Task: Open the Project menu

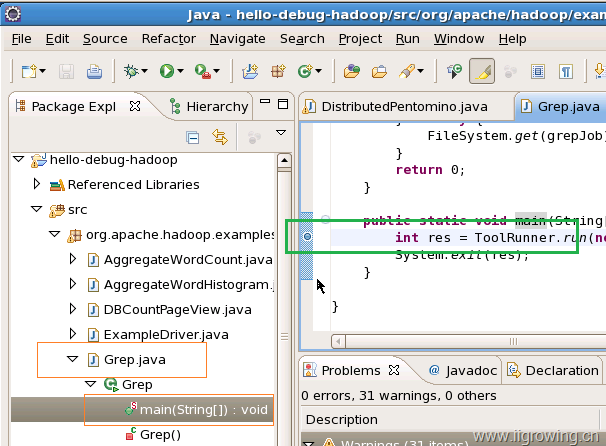Action: pos(360,39)
